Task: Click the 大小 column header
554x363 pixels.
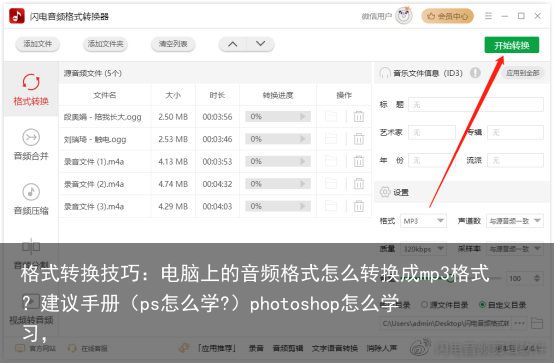Action: [x=173, y=95]
